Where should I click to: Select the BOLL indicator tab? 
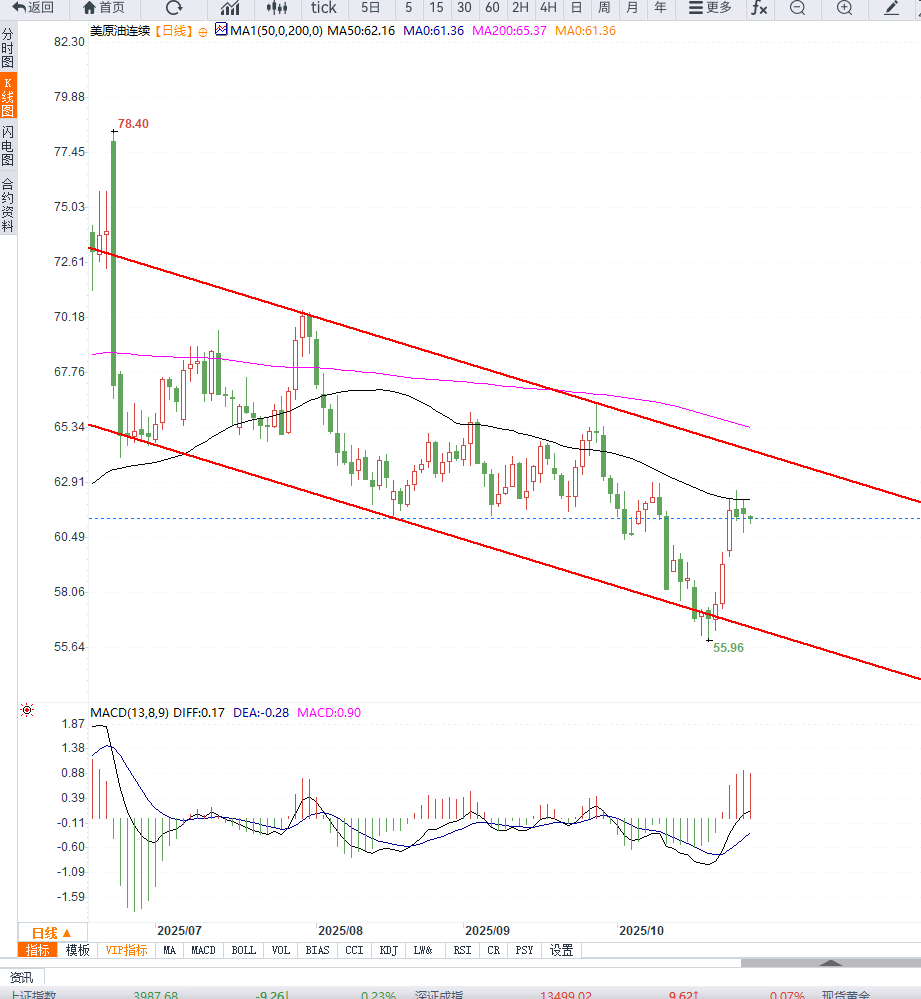(x=243, y=950)
